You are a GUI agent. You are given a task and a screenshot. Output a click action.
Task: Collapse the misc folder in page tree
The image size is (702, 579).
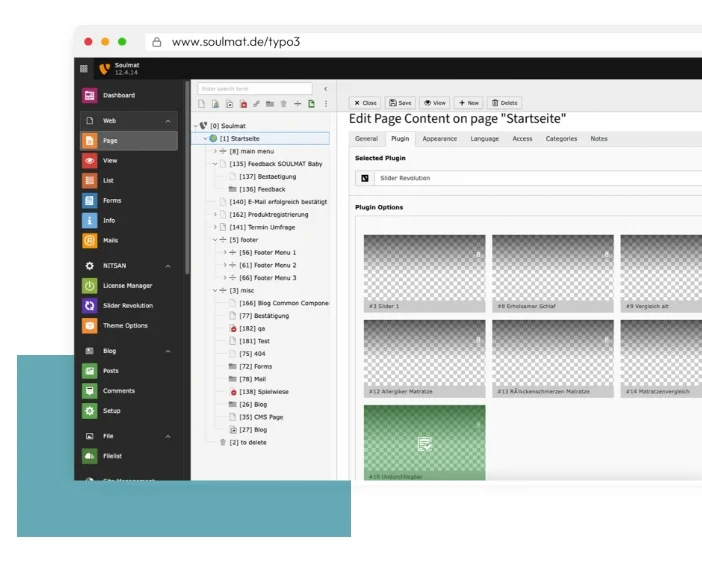click(x=214, y=290)
